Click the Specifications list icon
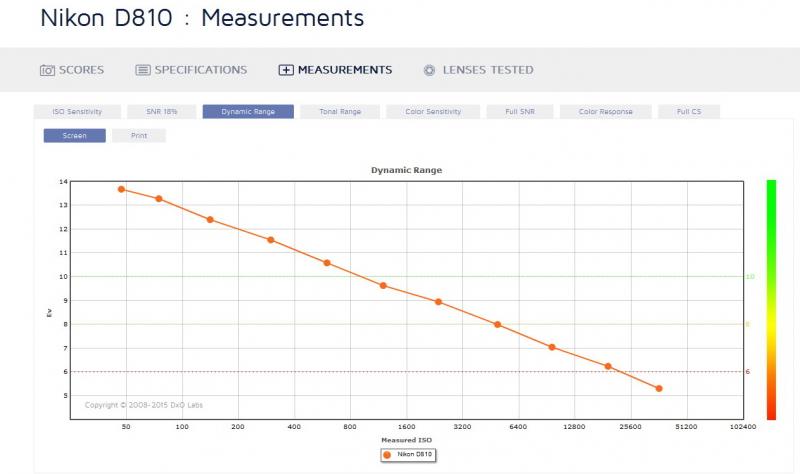The width and height of the screenshot is (800, 474). 143,70
